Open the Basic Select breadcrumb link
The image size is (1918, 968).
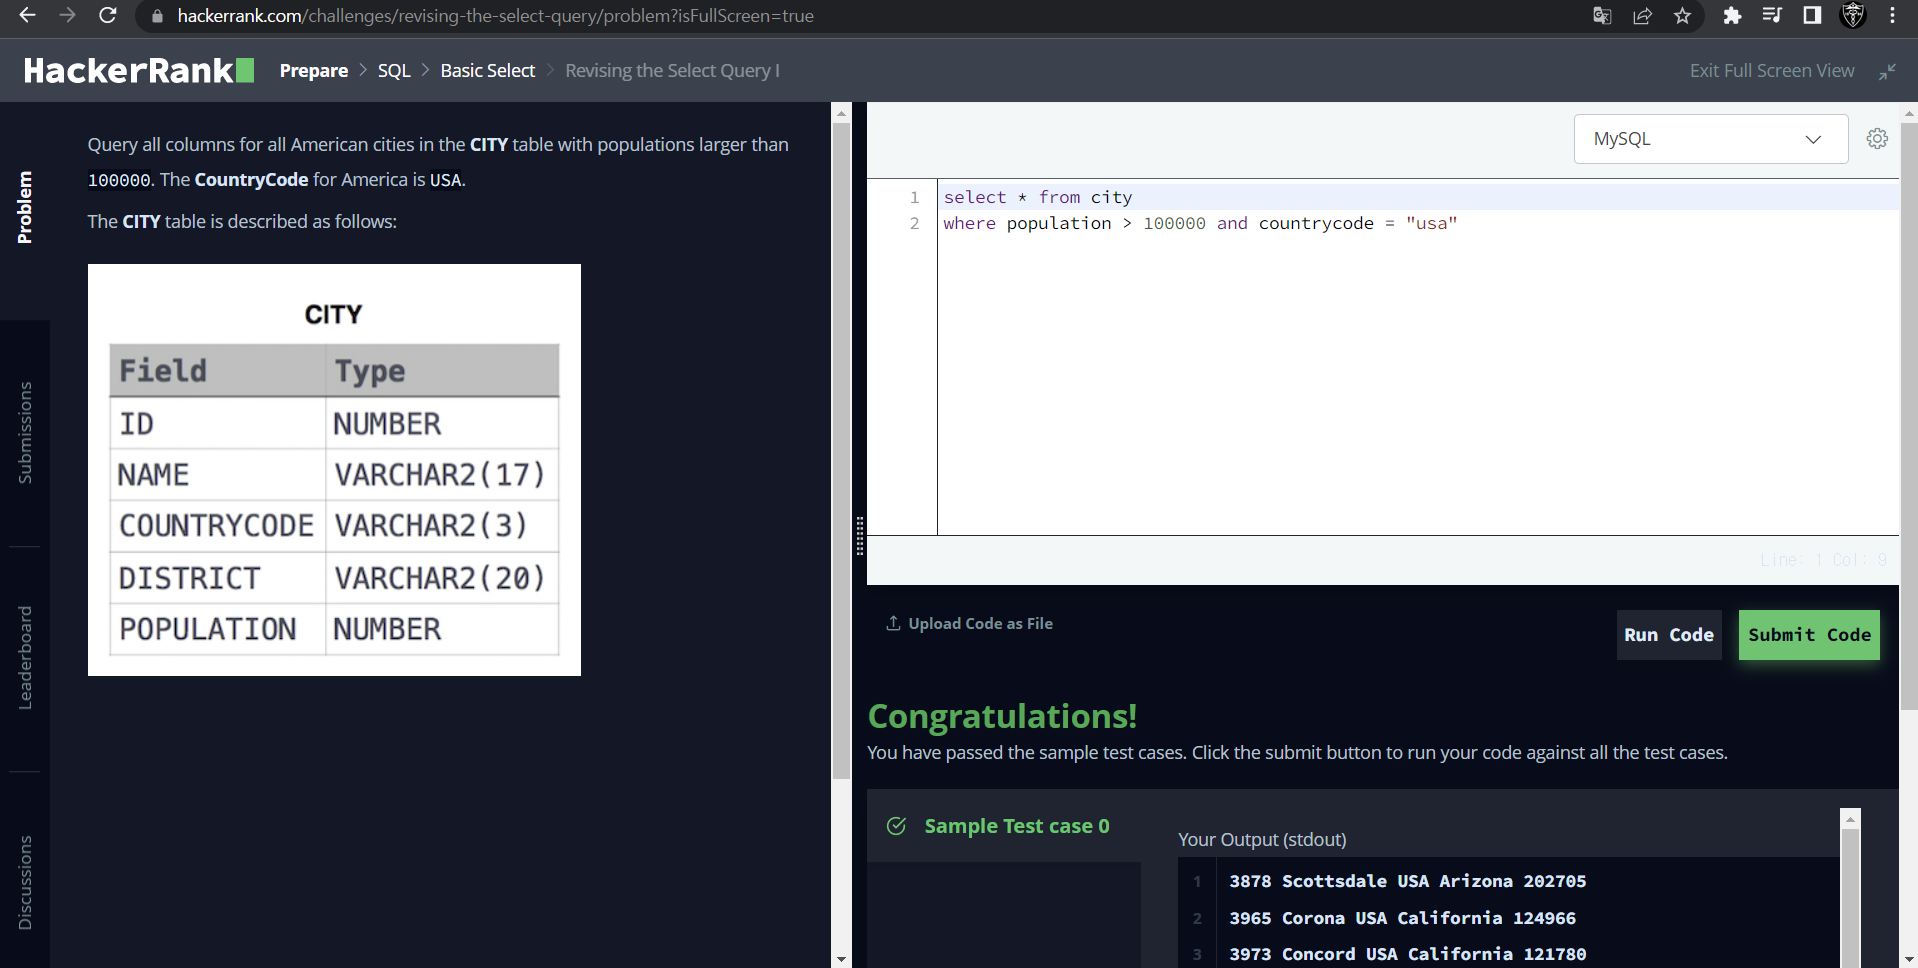coord(487,70)
